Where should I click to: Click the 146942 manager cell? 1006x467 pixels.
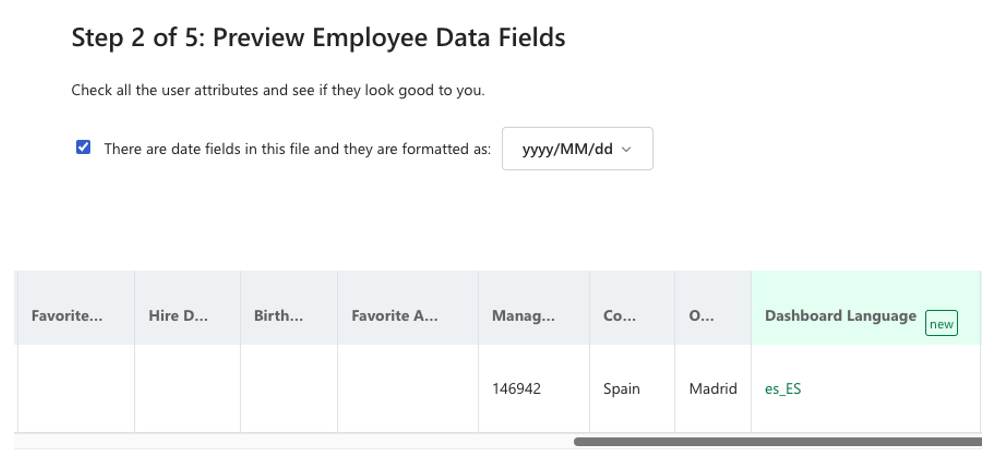tap(517, 389)
